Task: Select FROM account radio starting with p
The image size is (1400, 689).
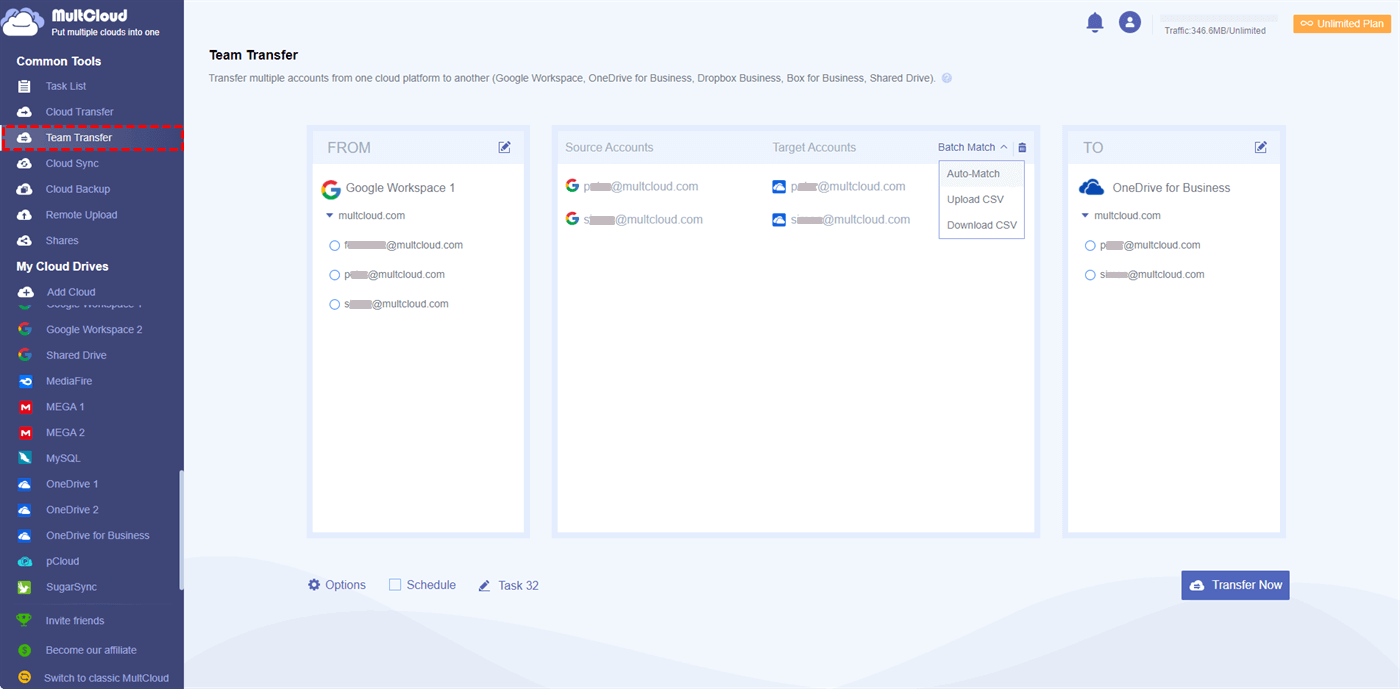Action: tap(334, 275)
